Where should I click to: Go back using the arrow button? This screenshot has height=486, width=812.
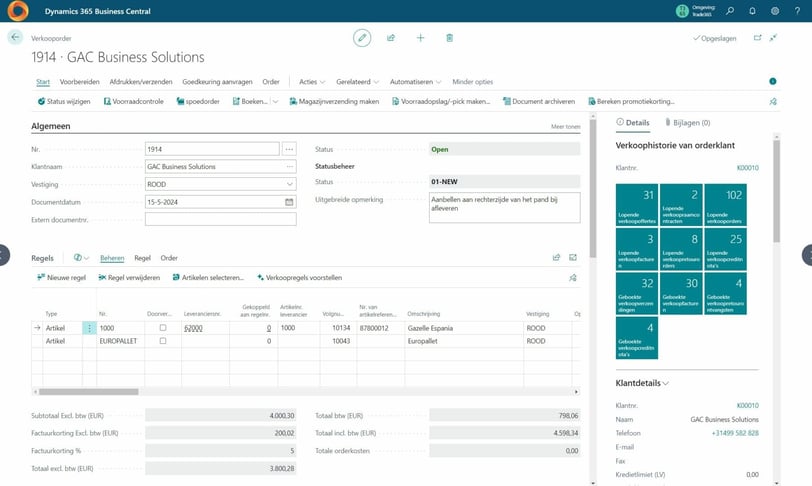15,37
